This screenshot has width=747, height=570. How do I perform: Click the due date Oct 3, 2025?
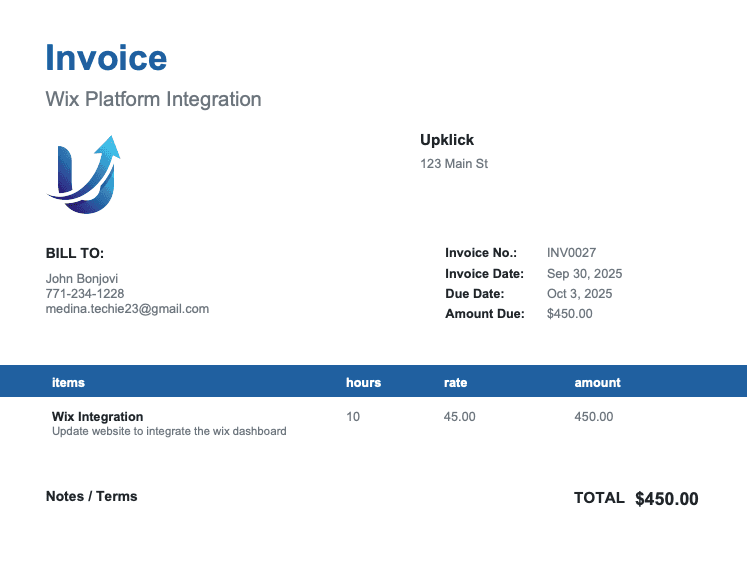(x=579, y=294)
